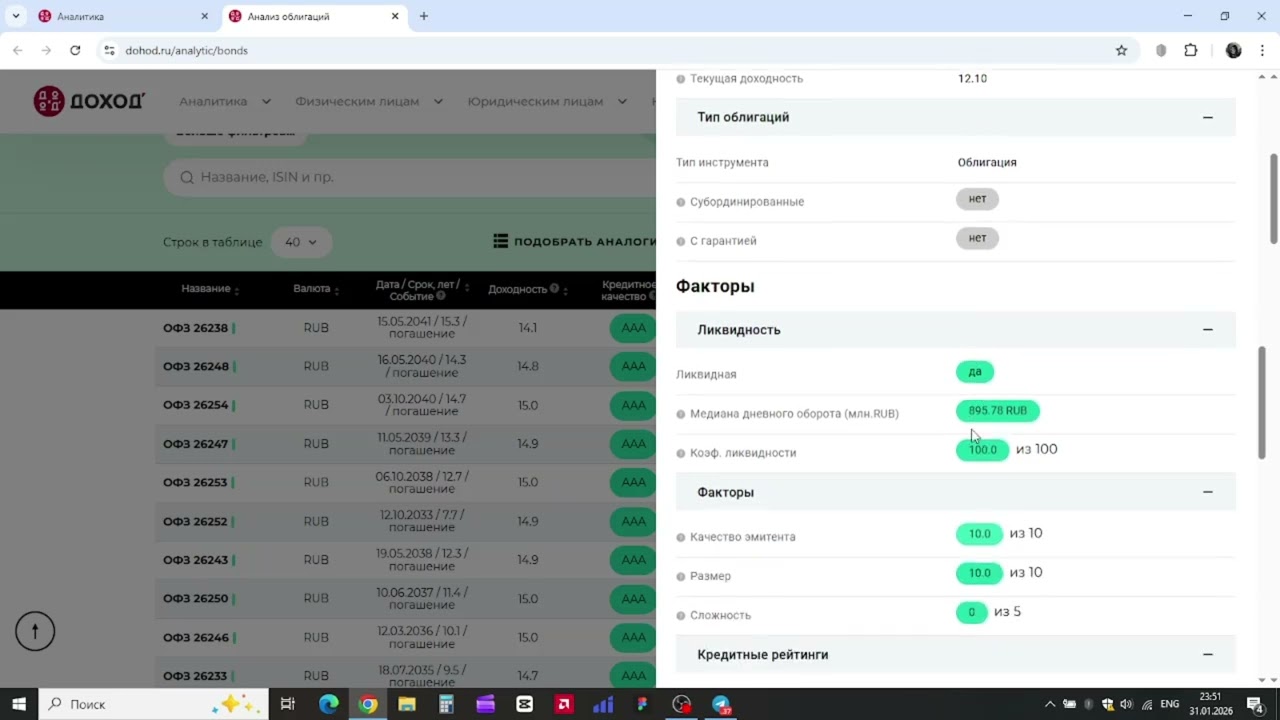The height and width of the screenshot is (720, 1280).
Task: View site information icon in address bar
Action: [x=109, y=50]
